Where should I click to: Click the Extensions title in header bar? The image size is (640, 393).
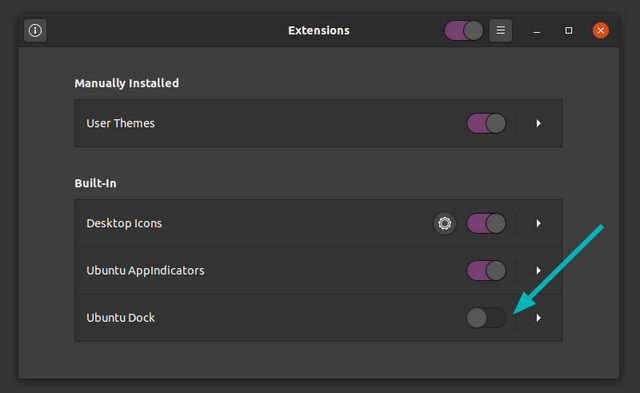[x=319, y=31]
